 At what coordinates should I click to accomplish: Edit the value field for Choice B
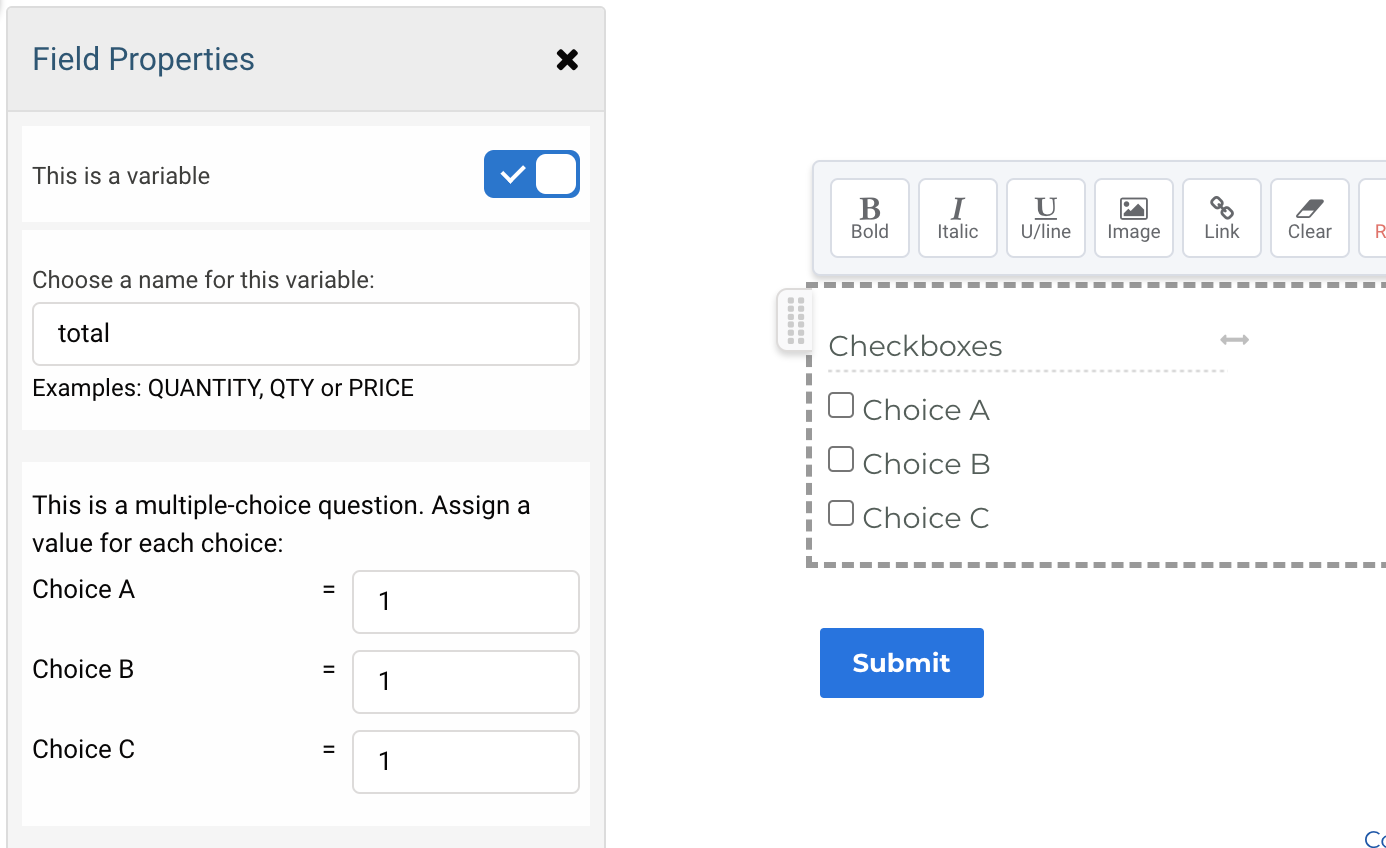(x=465, y=681)
